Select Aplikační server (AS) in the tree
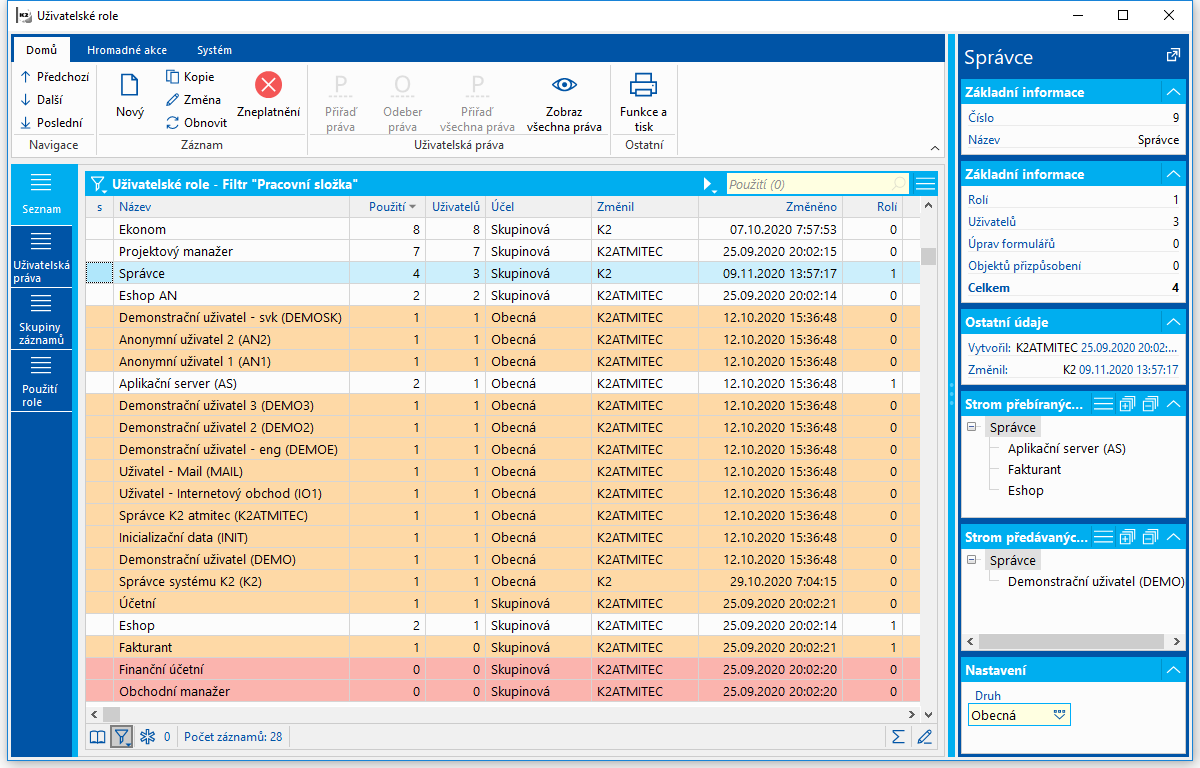 coord(1067,449)
